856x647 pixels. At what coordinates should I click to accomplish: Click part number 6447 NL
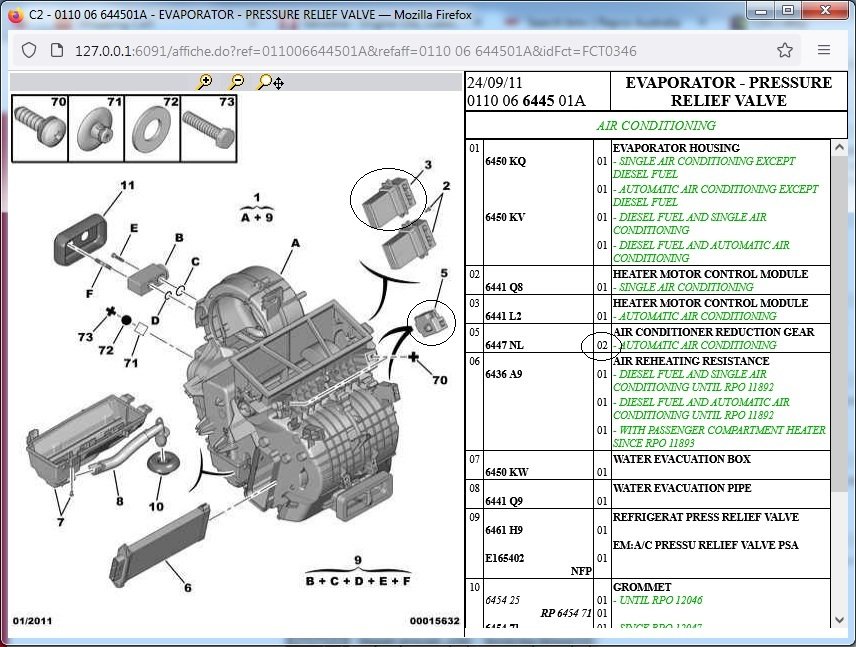click(x=504, y=345)
